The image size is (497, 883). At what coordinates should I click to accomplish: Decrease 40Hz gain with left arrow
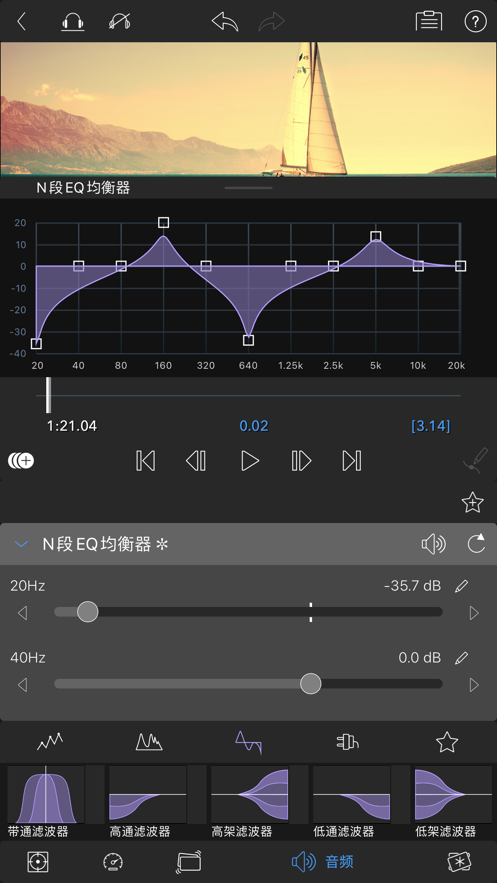click(23, 685)
